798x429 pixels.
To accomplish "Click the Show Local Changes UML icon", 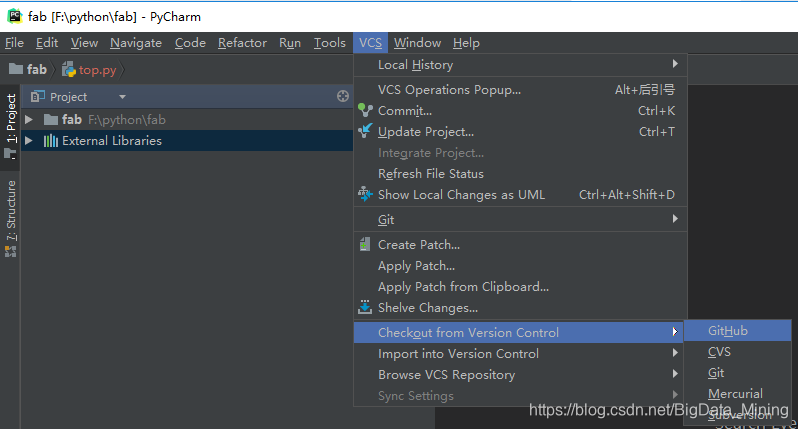I will point(365,194).
